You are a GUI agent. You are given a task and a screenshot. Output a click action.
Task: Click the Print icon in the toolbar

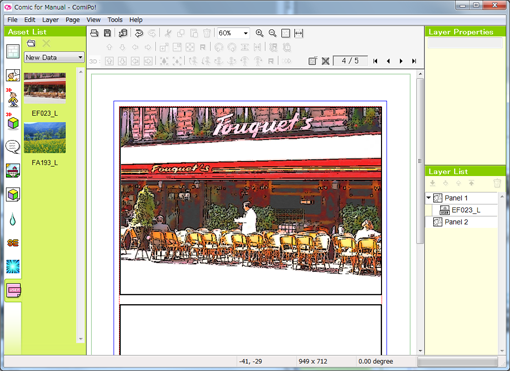pyautogui.click(x=94, y=33)
